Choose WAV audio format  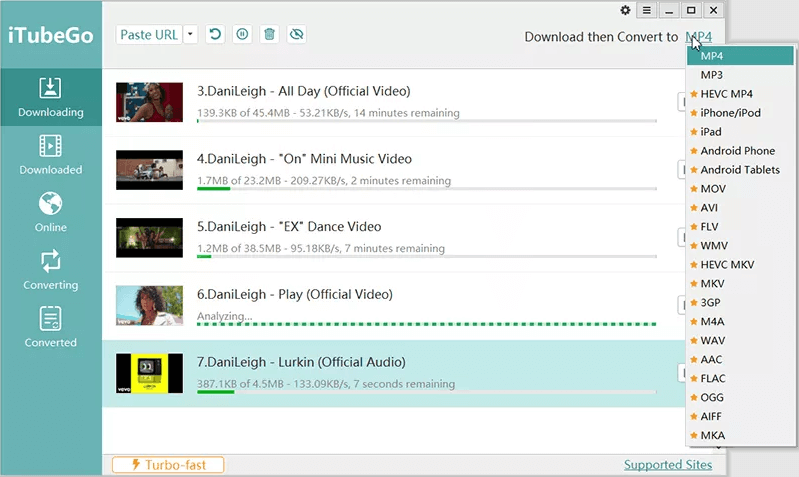pos(740,340)
